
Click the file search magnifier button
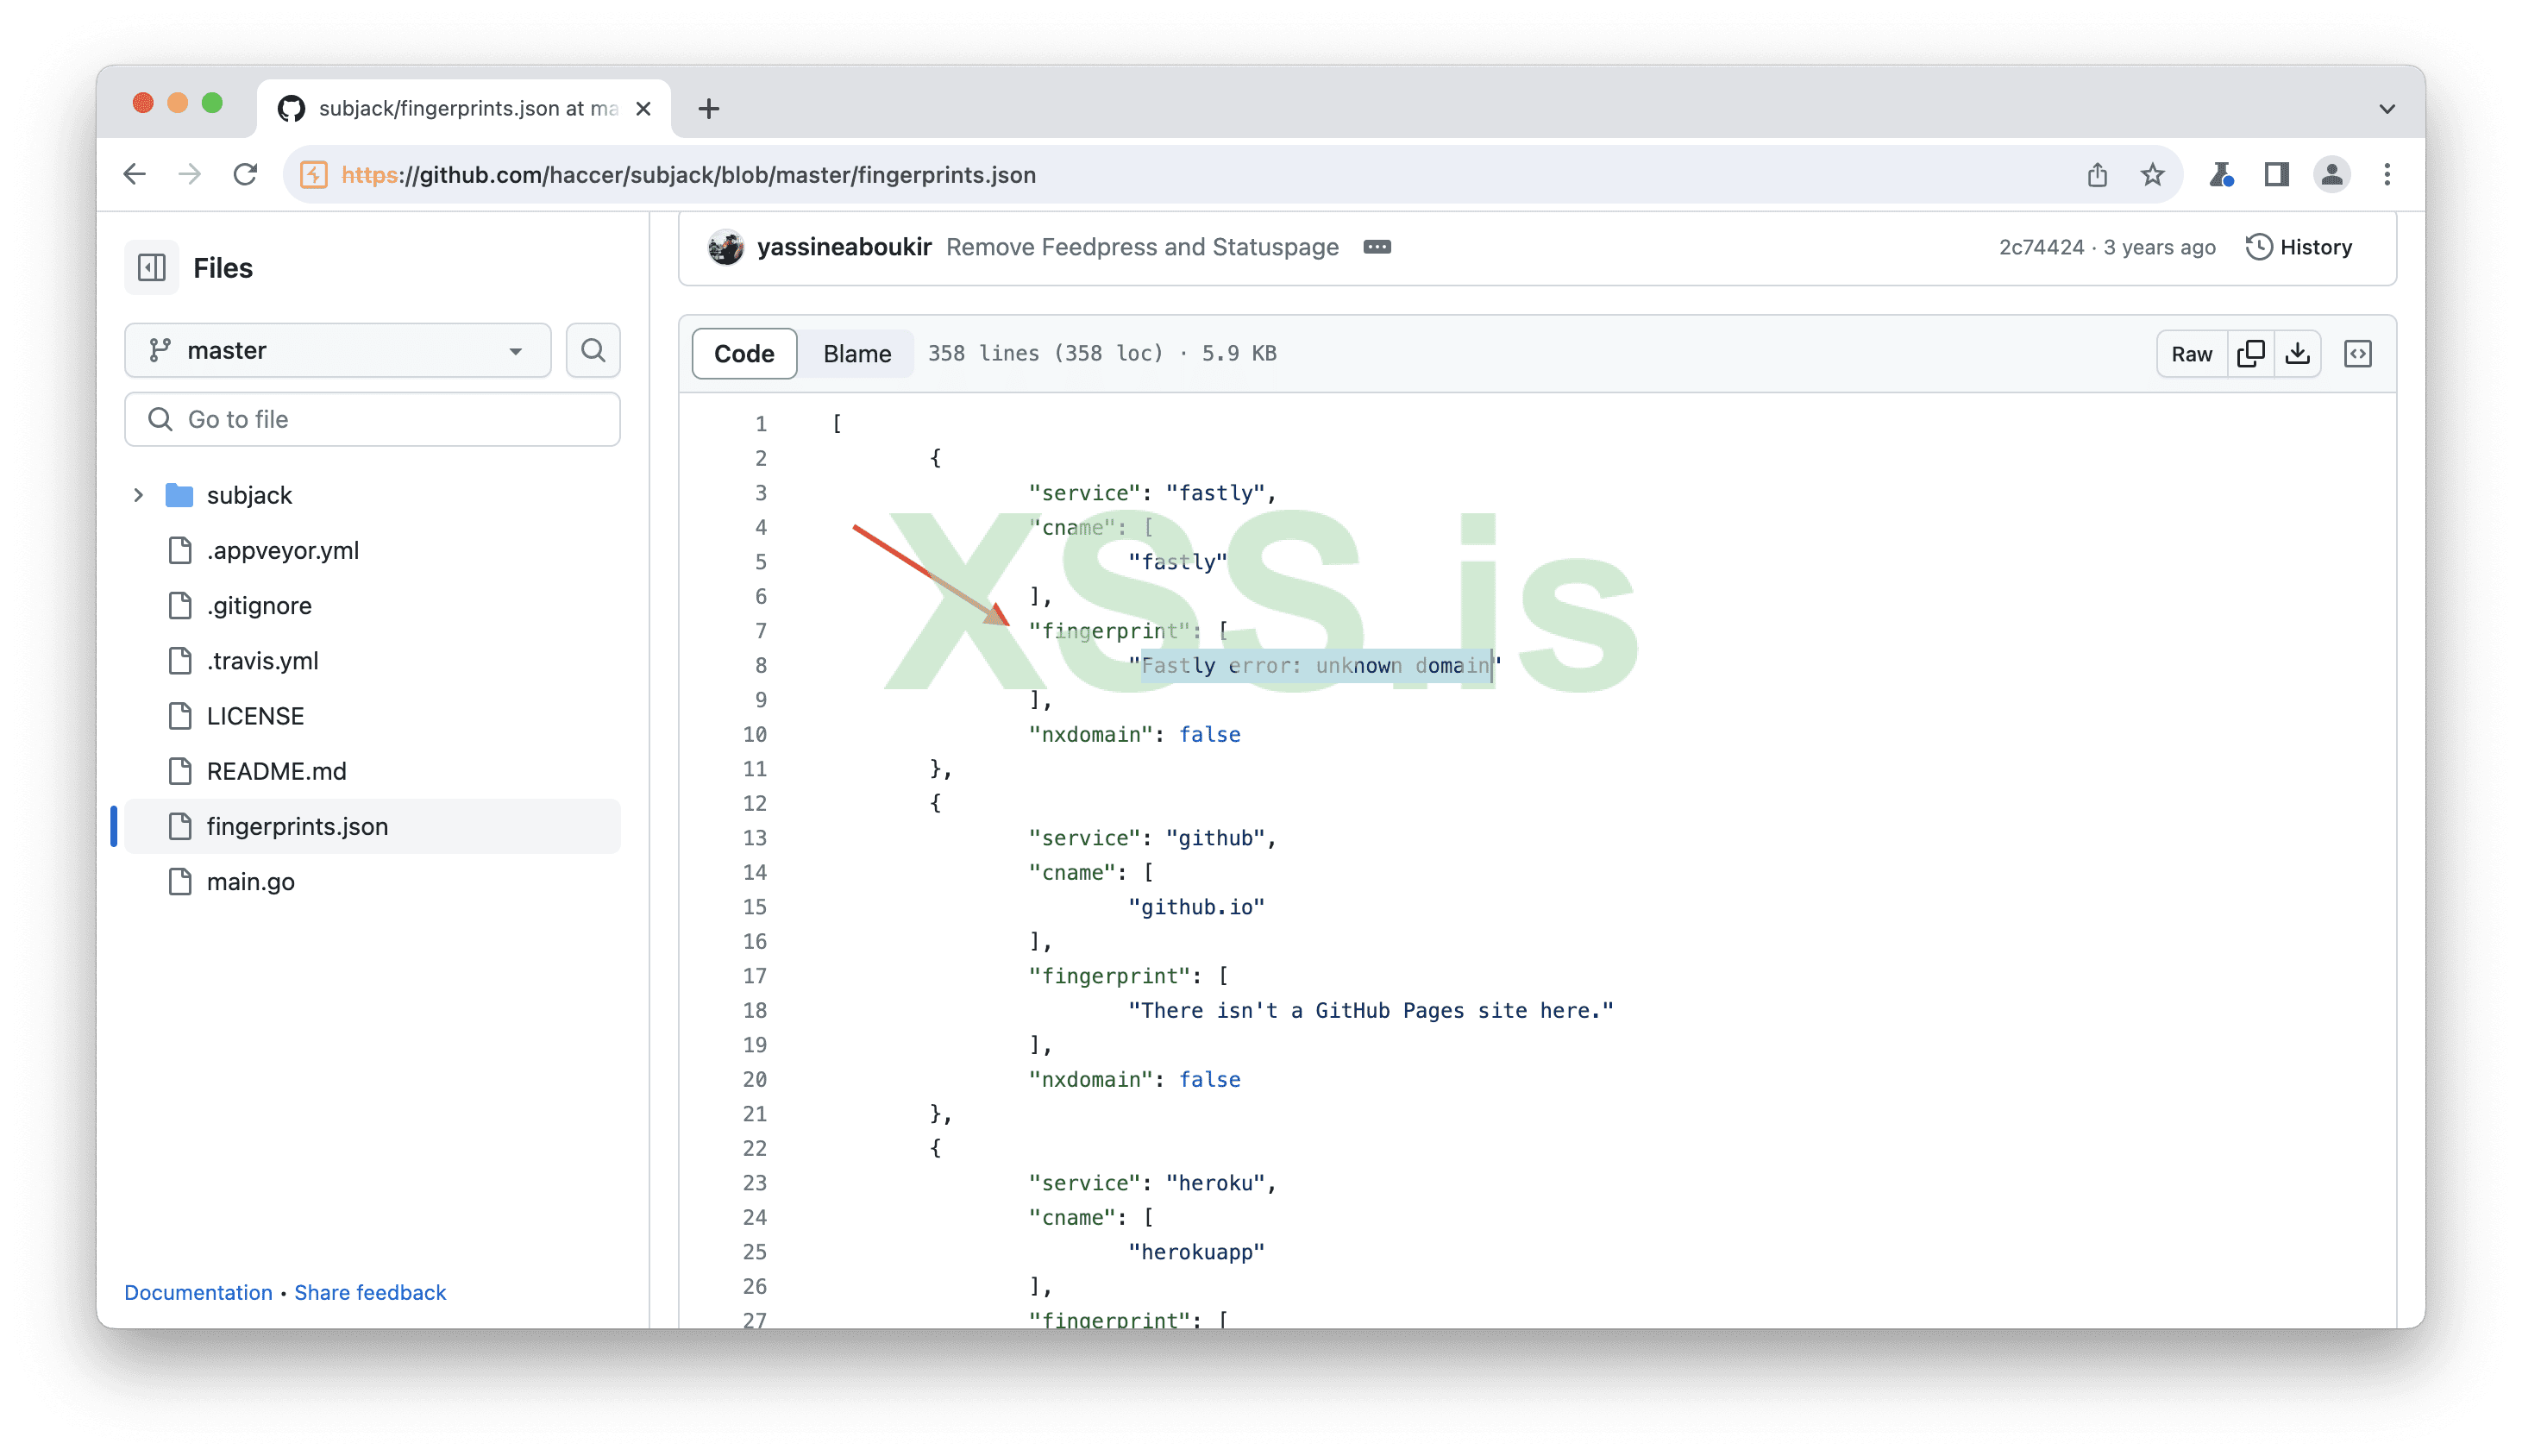coord(593,350)
